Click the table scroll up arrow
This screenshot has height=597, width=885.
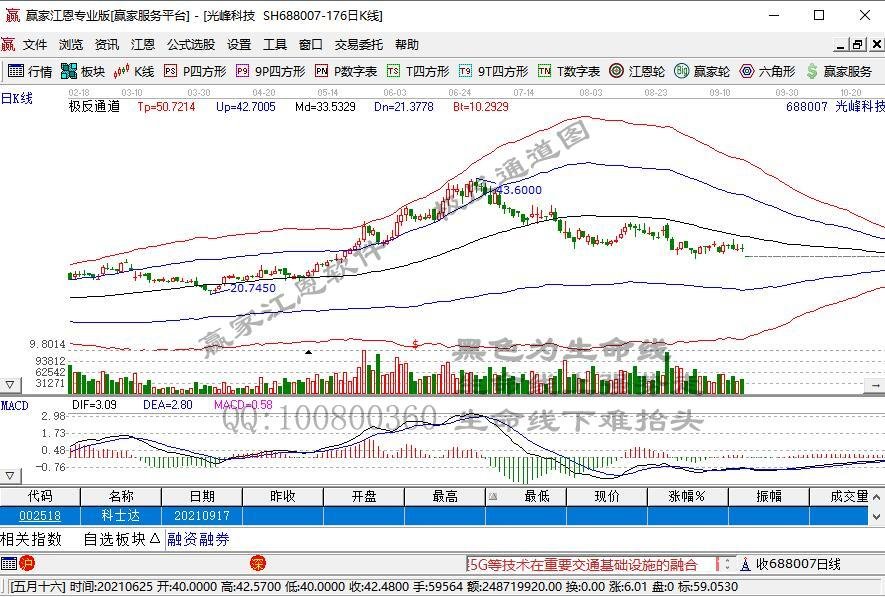[877, 497]
